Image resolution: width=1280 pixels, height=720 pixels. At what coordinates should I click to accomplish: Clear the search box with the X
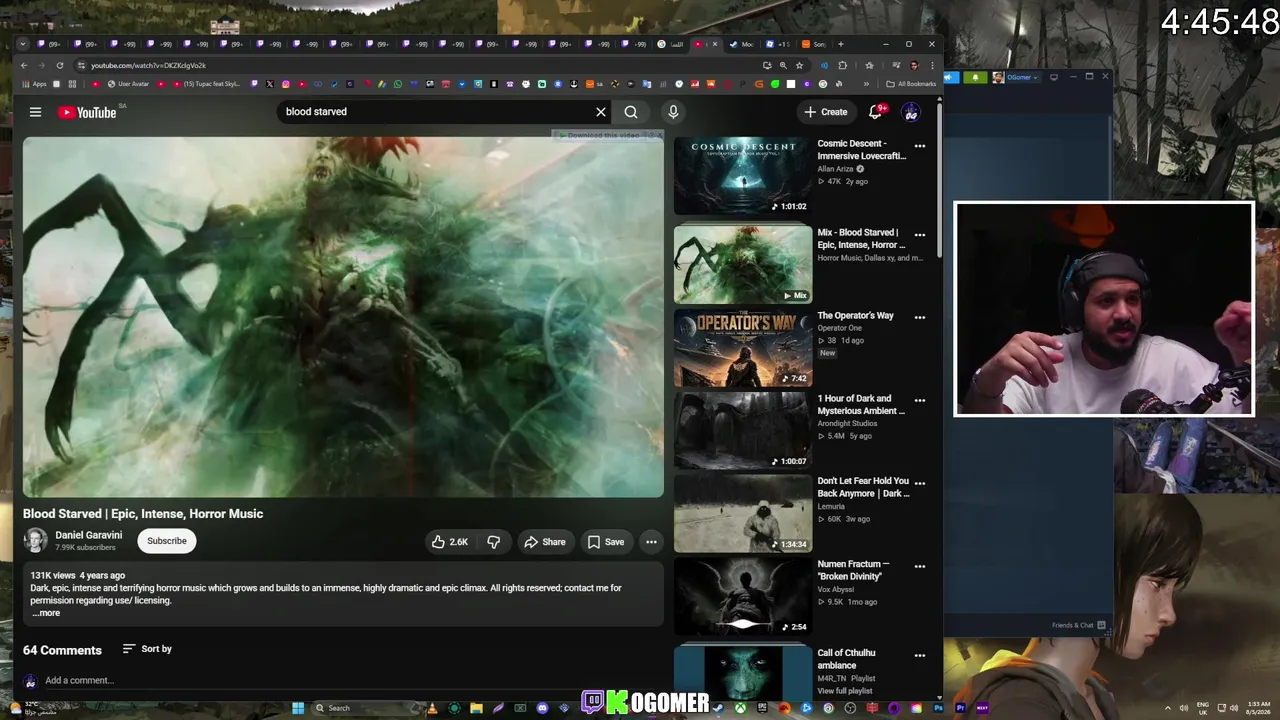[601, 112]
